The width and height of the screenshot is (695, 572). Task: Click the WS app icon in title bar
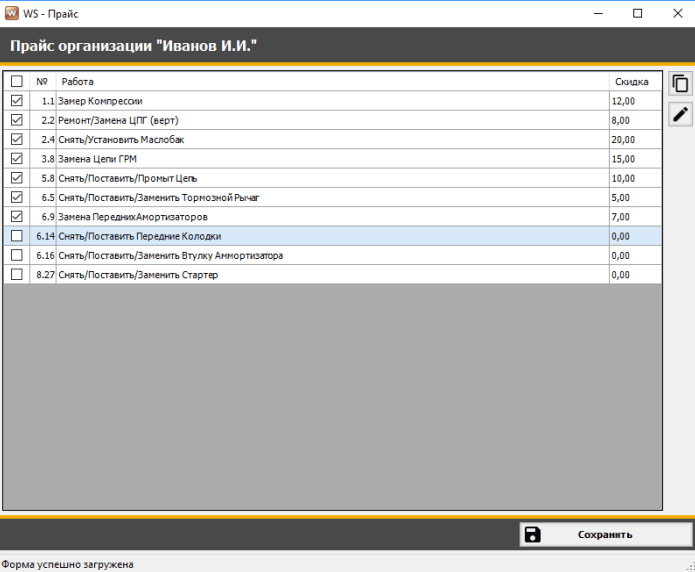click(11, 13)
